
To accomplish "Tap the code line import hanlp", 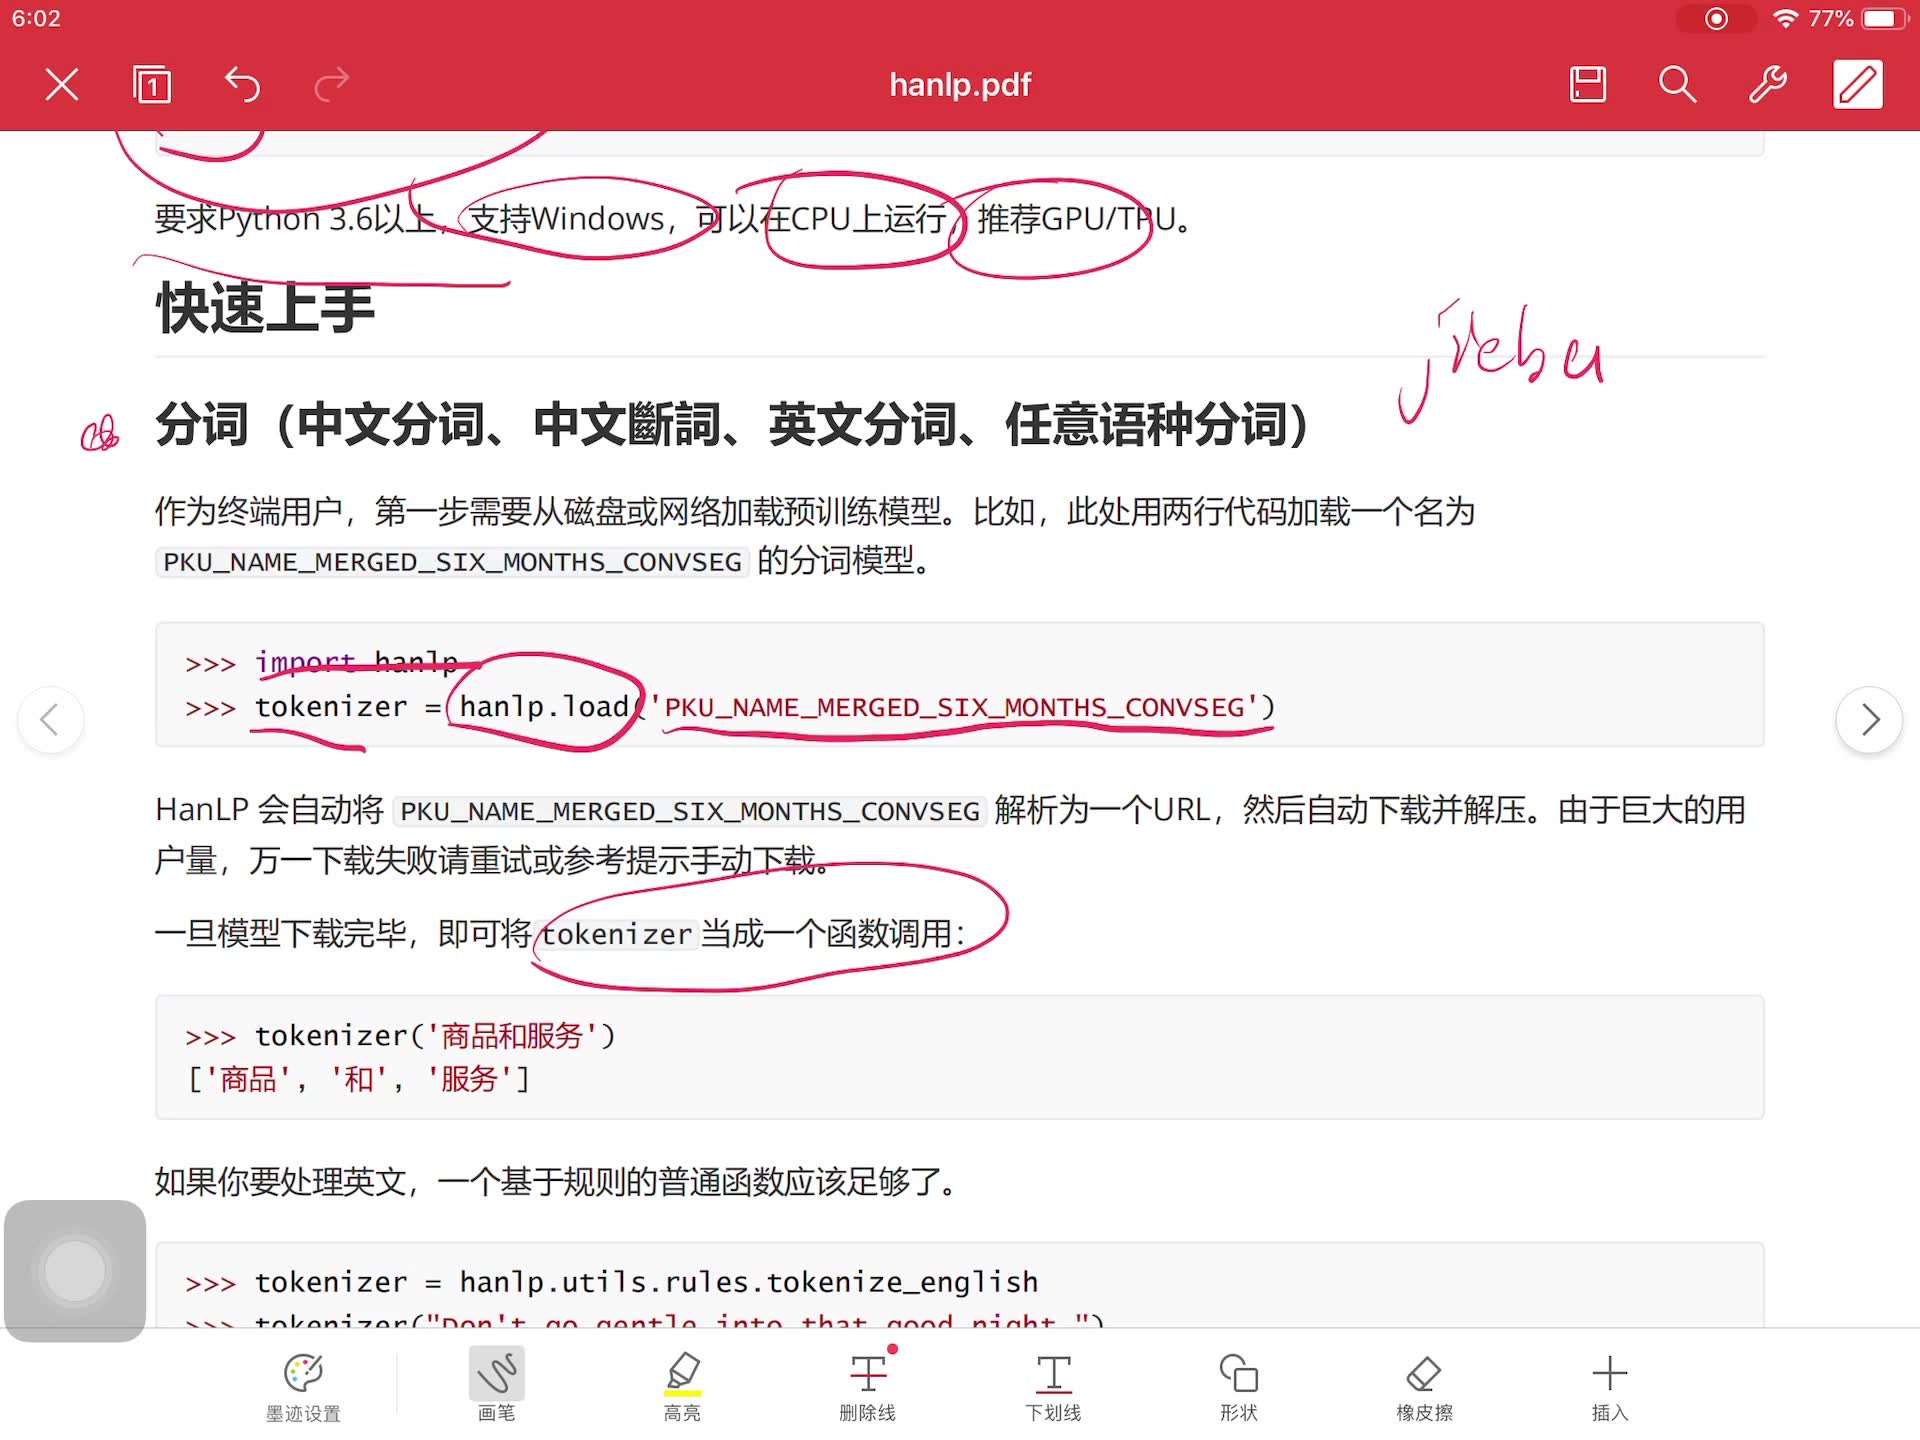I will click(356, 663).
